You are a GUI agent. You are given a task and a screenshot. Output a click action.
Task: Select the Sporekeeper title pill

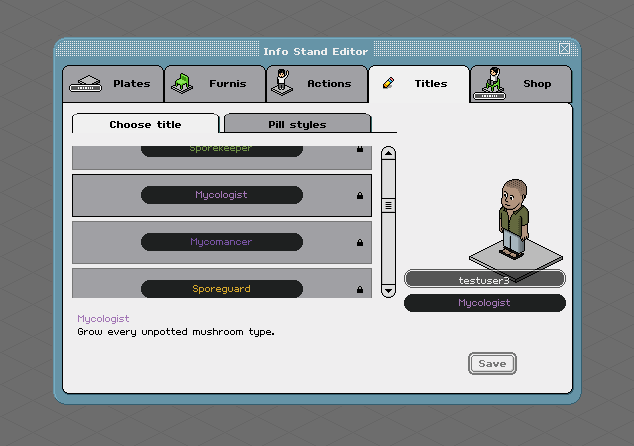[x=222, y=150]
